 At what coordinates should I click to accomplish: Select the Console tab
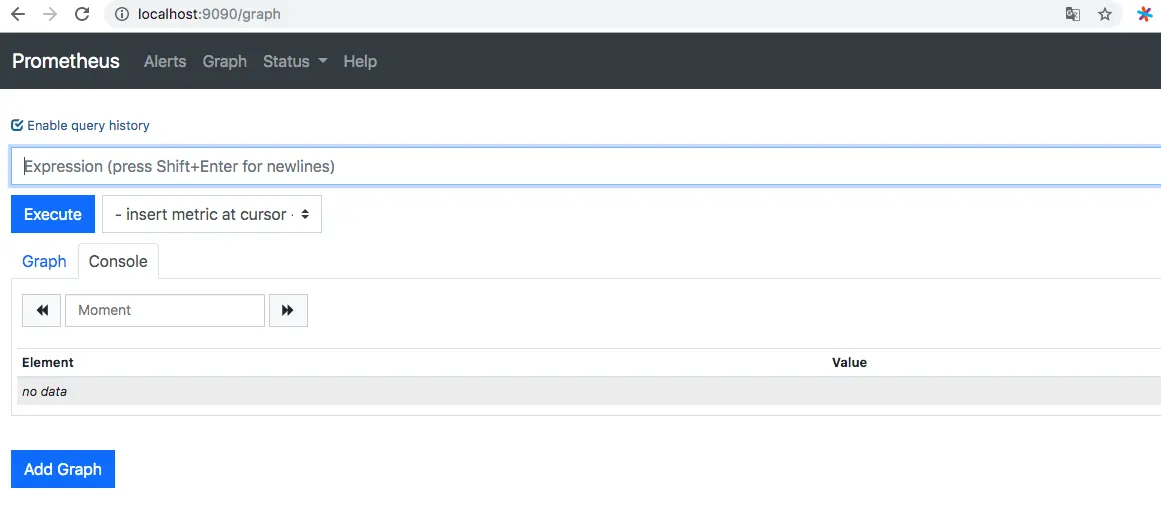point(118,261)
